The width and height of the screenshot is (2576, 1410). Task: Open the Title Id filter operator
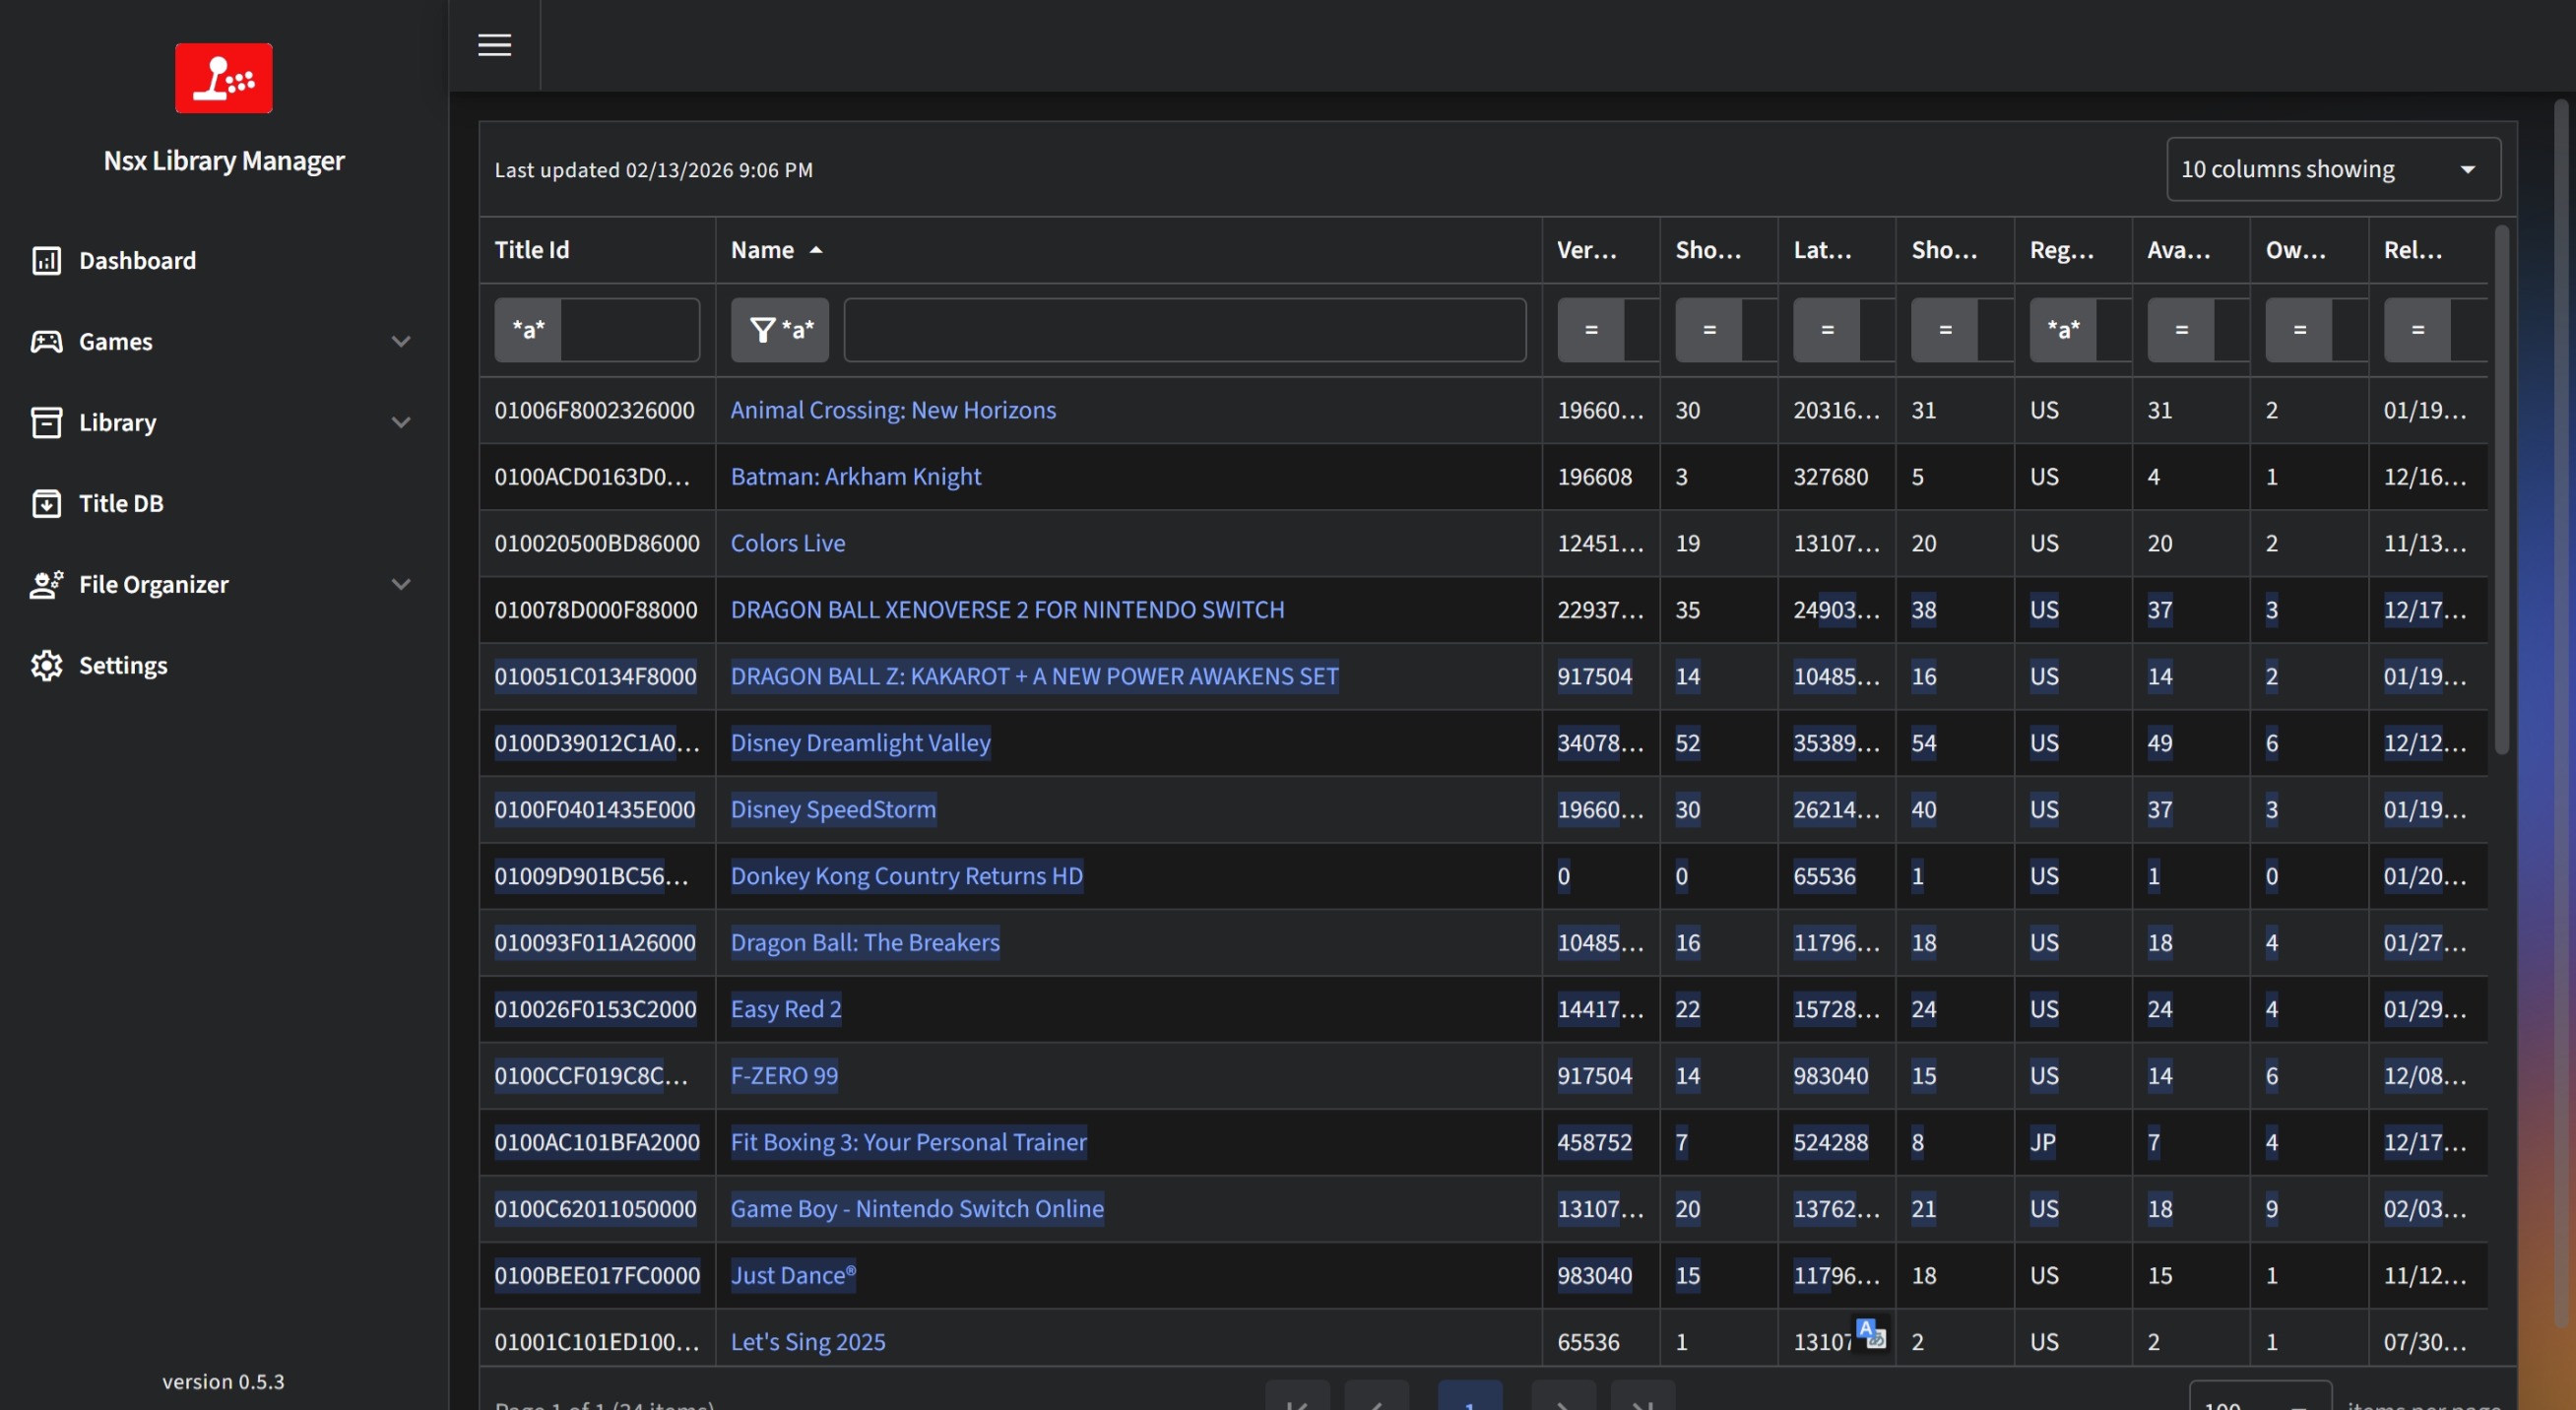[x=528, y=330]
